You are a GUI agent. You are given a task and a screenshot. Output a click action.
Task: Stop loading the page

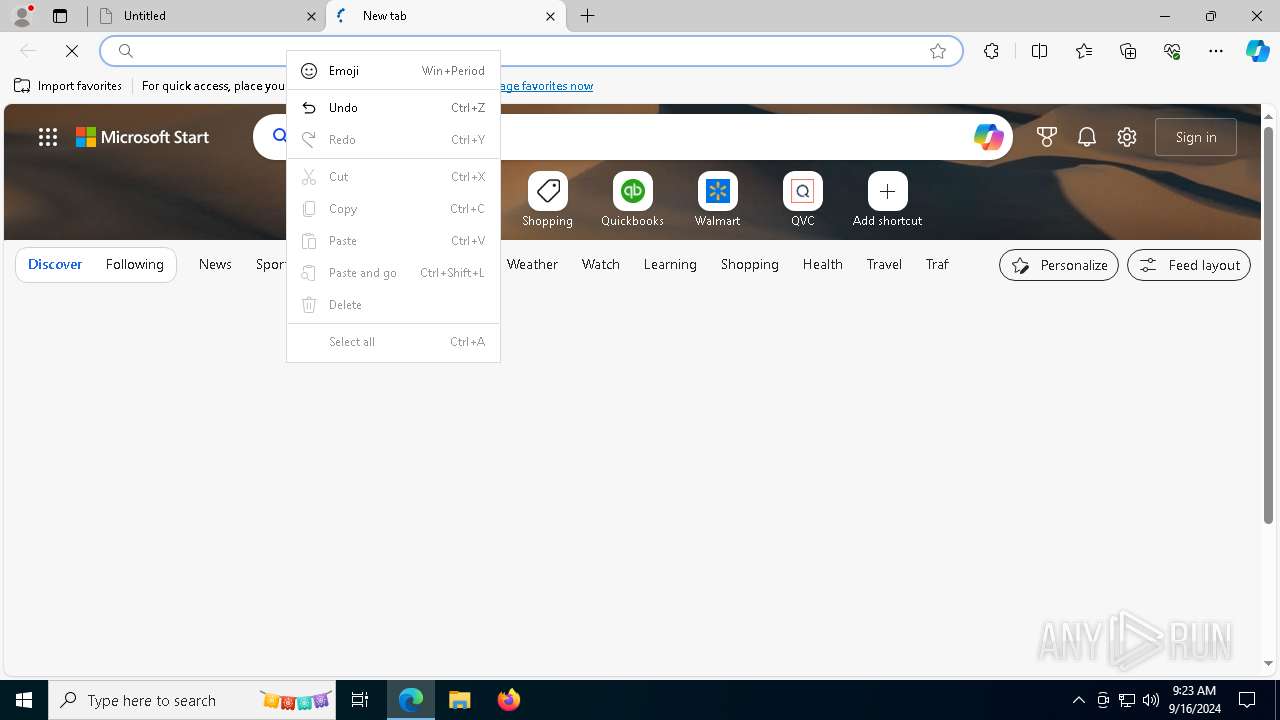point(72,51)
